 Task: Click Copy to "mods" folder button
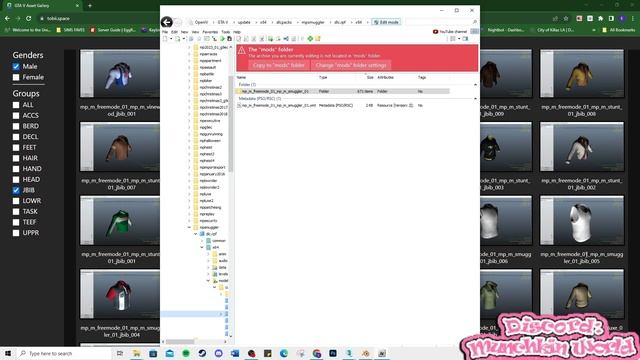tap(279, 65)
